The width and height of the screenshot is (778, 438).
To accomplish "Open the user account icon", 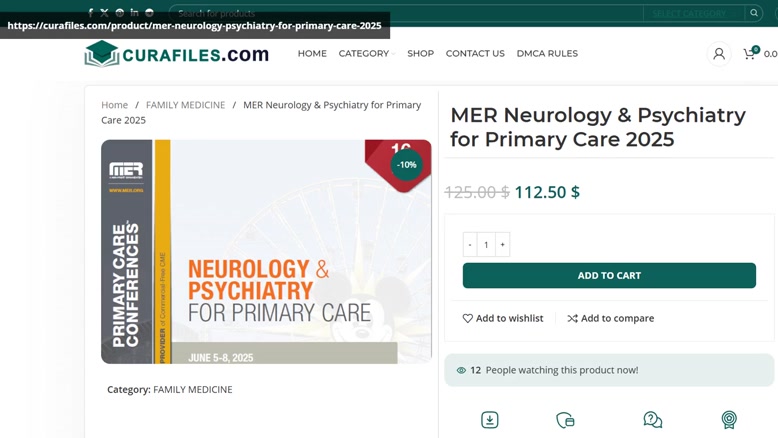I will click(718, 54).
